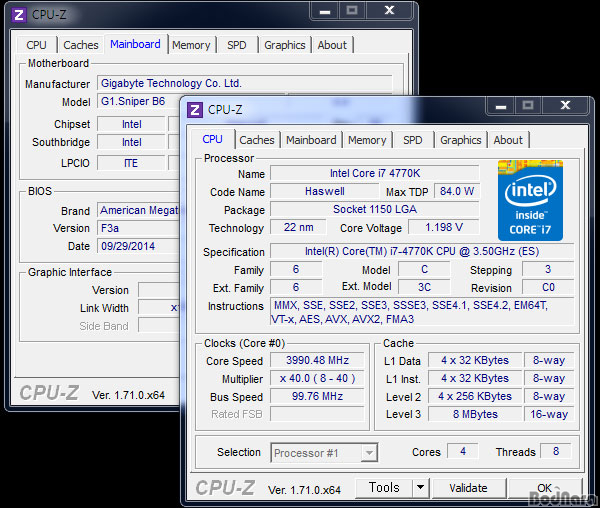Click the Stepping value 3
Viewport: 600px width, 508px height.
(548, 269)
